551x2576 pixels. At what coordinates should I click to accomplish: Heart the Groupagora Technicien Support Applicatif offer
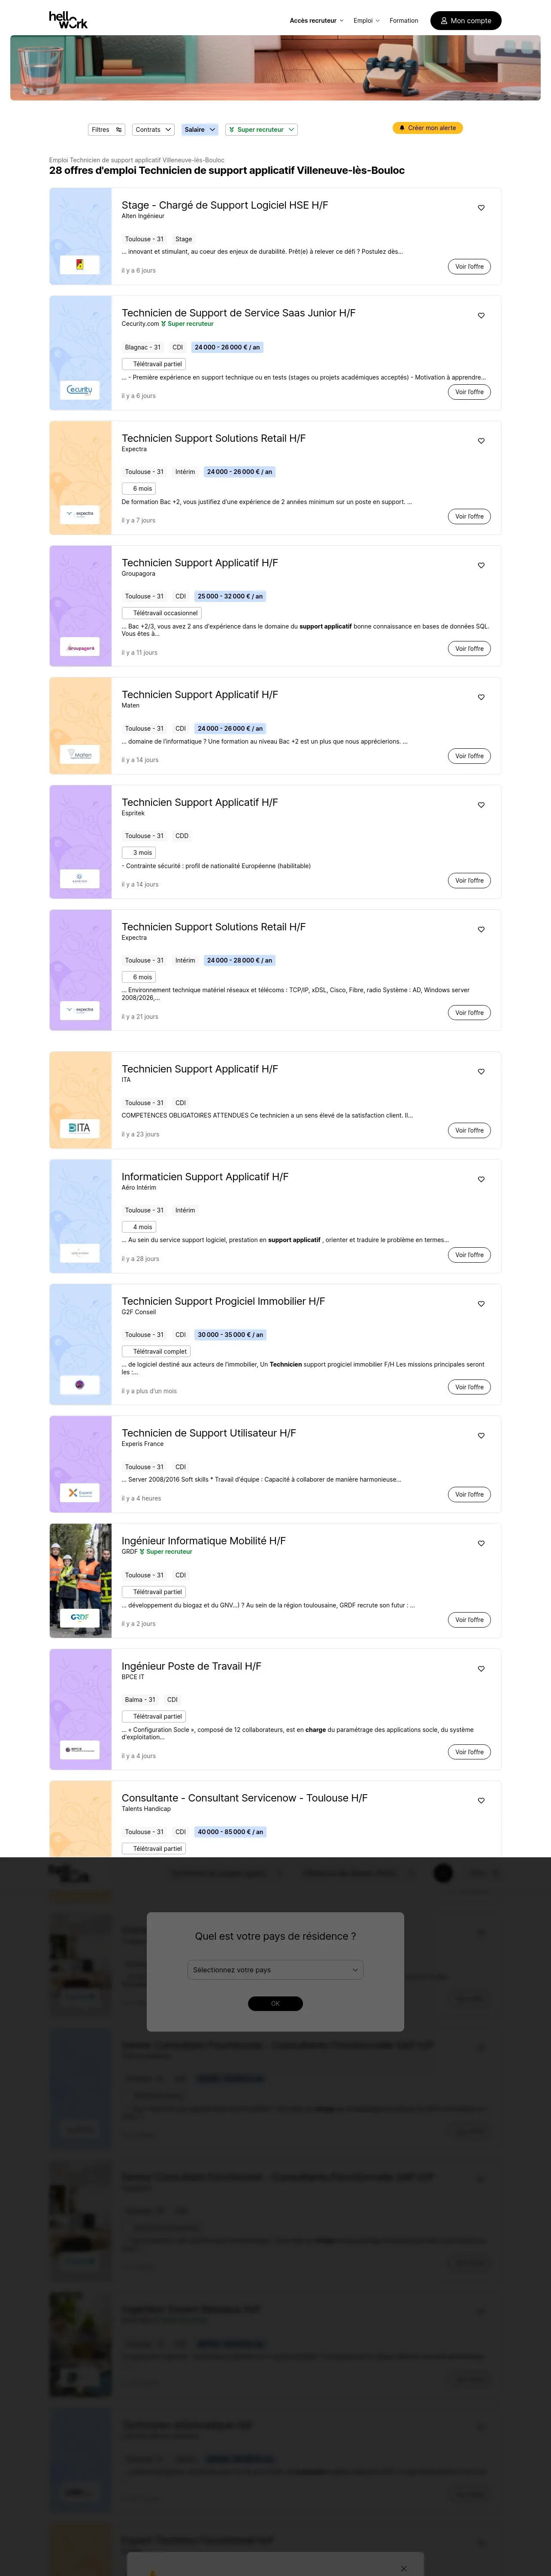[481, 566]
